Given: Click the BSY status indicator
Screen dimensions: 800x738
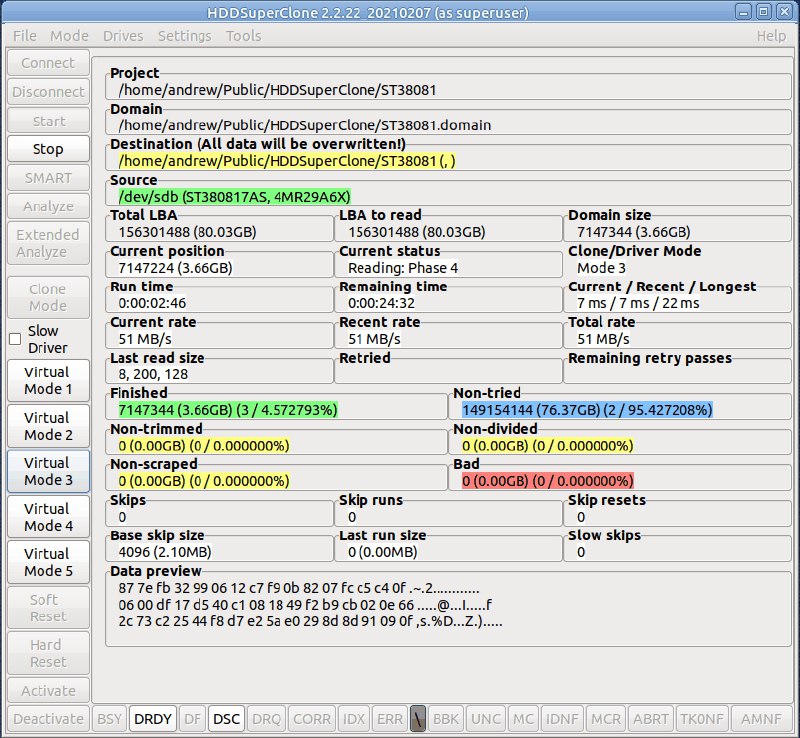Looking at the screenshot, I should (x=109, y=719).
